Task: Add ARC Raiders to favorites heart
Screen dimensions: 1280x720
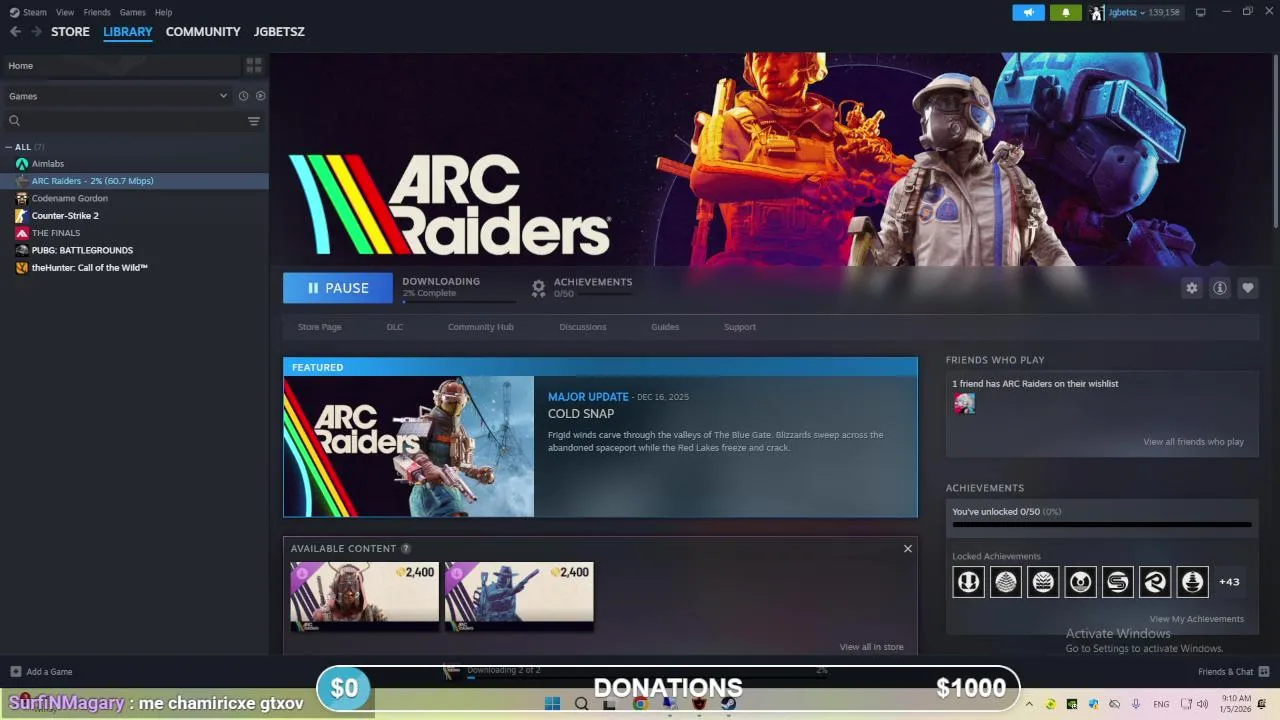Action: 1248,288
